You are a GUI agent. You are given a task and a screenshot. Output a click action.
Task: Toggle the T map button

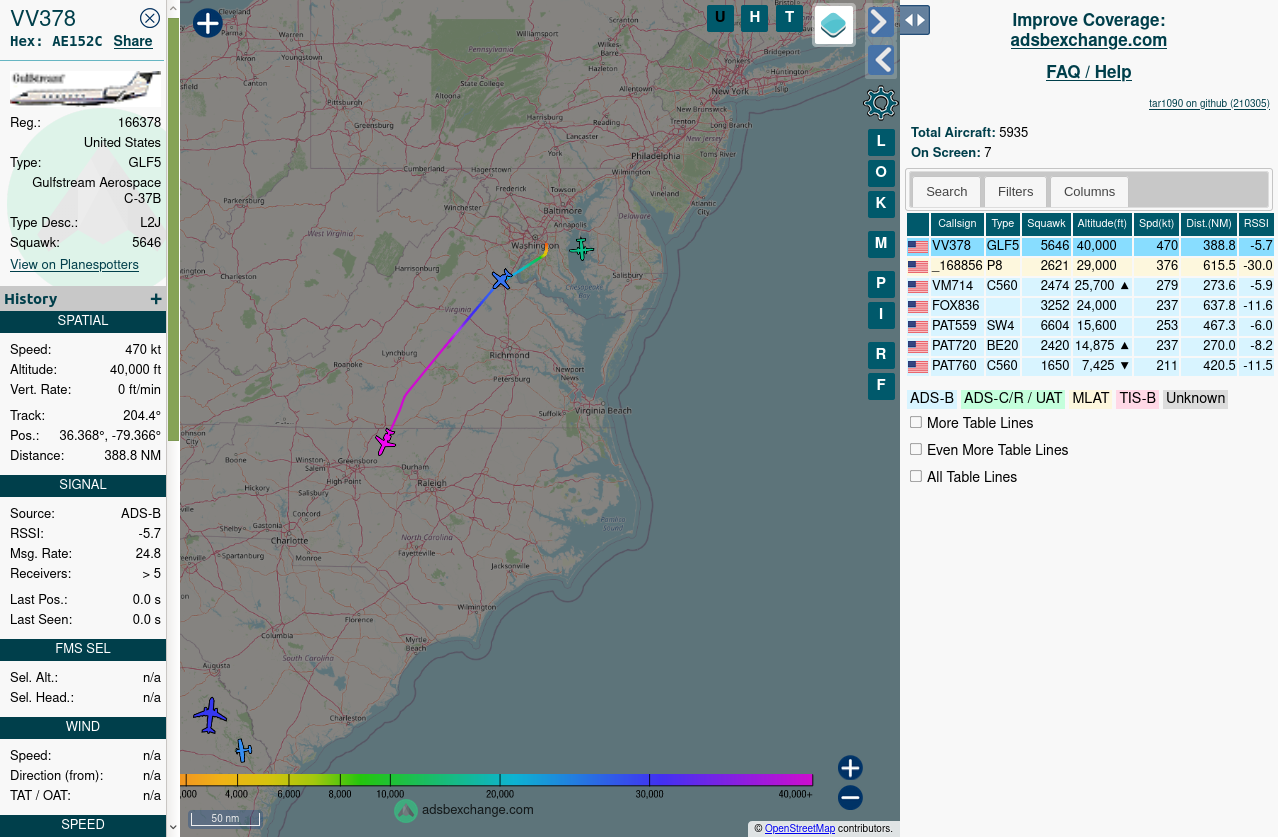click(x=790, y=17)
